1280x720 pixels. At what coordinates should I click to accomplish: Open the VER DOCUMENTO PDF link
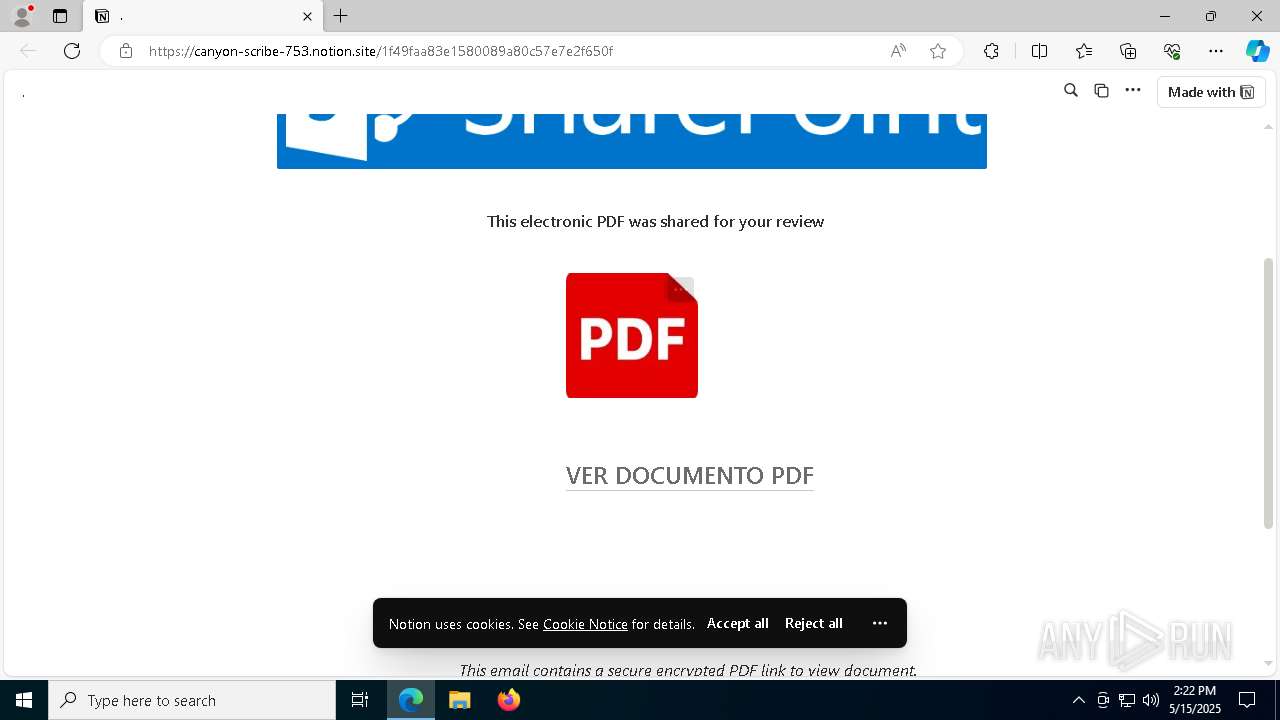(690, 476)
